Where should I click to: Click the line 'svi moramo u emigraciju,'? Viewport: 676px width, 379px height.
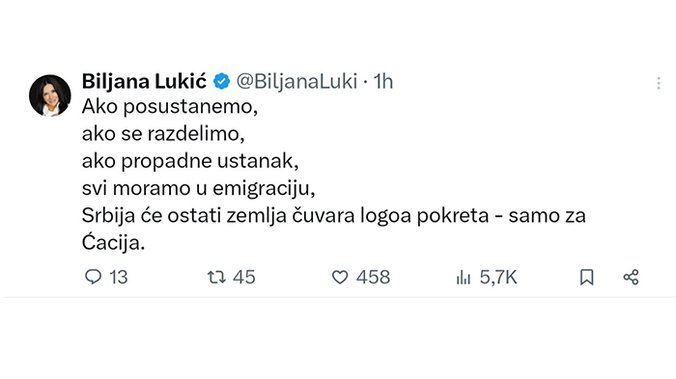[x=198, y=188]
